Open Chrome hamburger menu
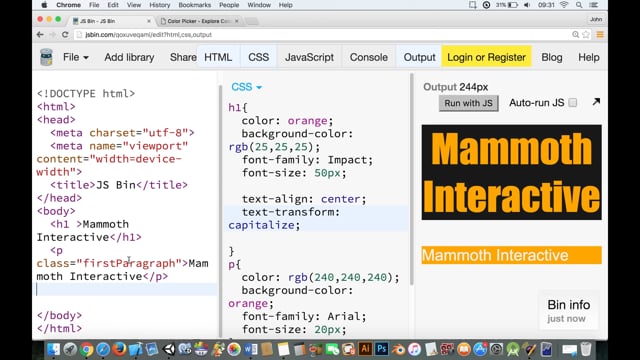Viewport: 640px width, 360px height. [600, 35]
